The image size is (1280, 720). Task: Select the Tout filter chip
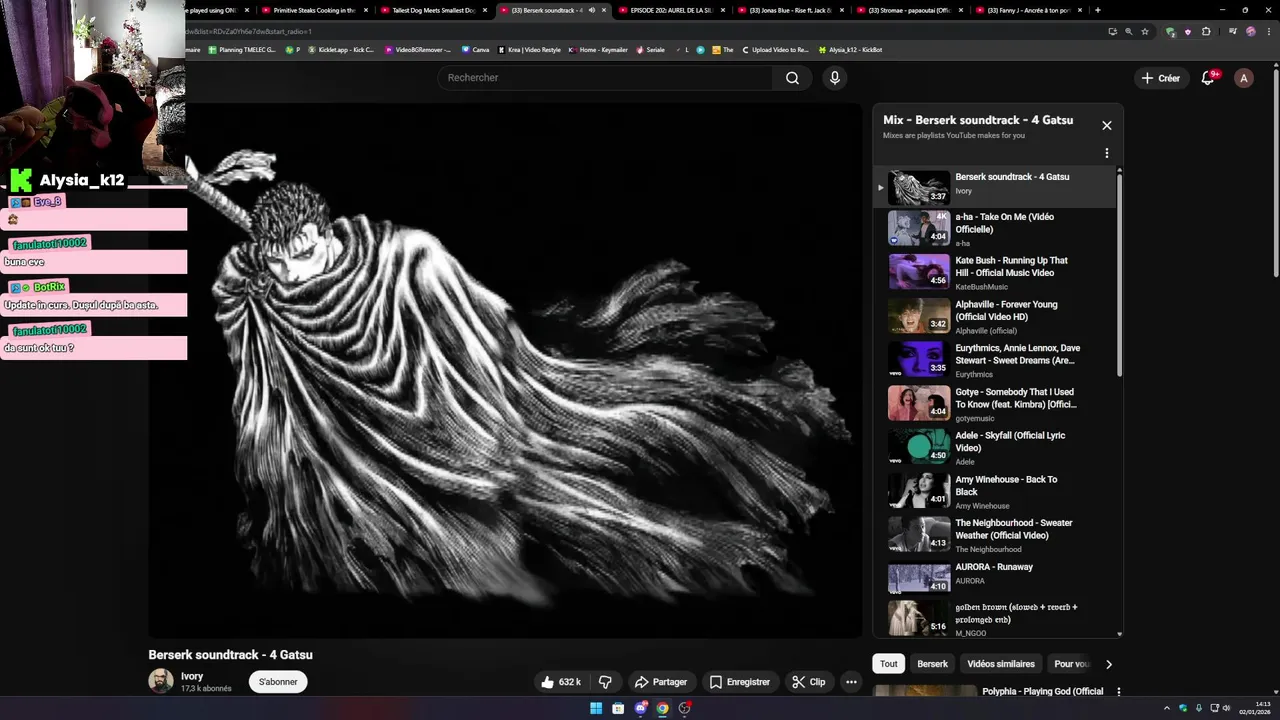[889, 664]
